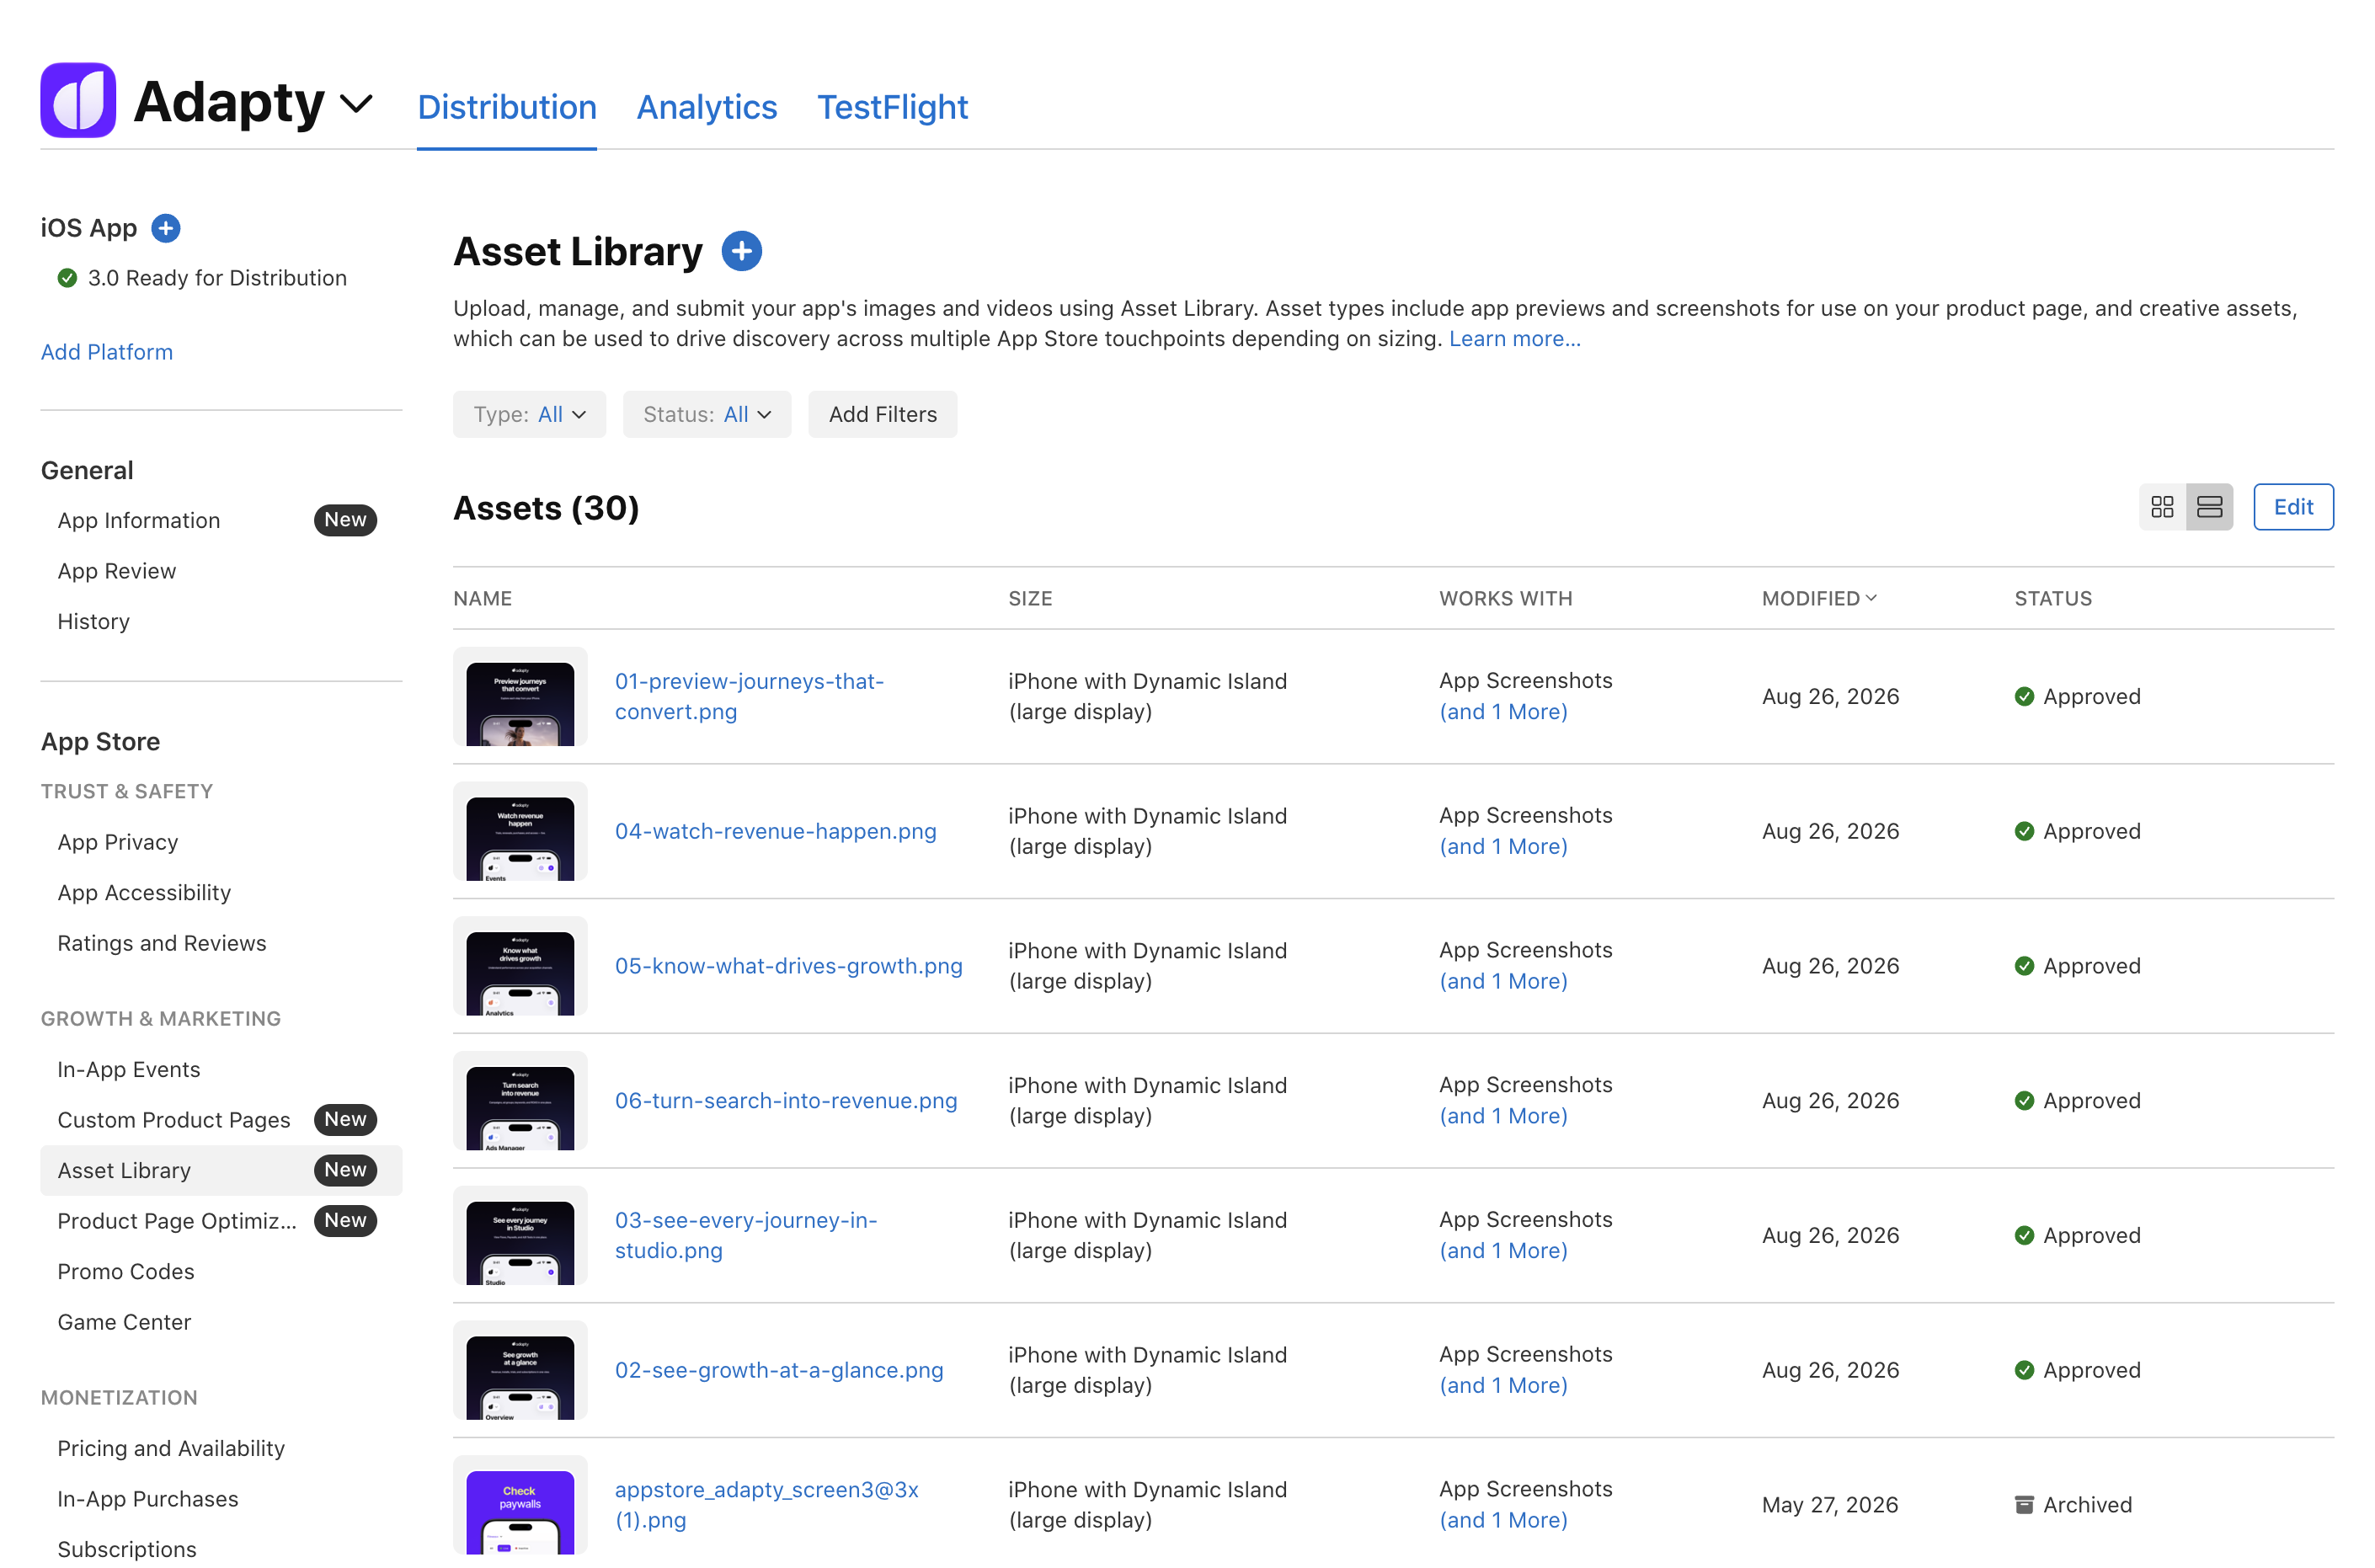Click the Add Platform link

pyautogui.click(x=107, y=352)
